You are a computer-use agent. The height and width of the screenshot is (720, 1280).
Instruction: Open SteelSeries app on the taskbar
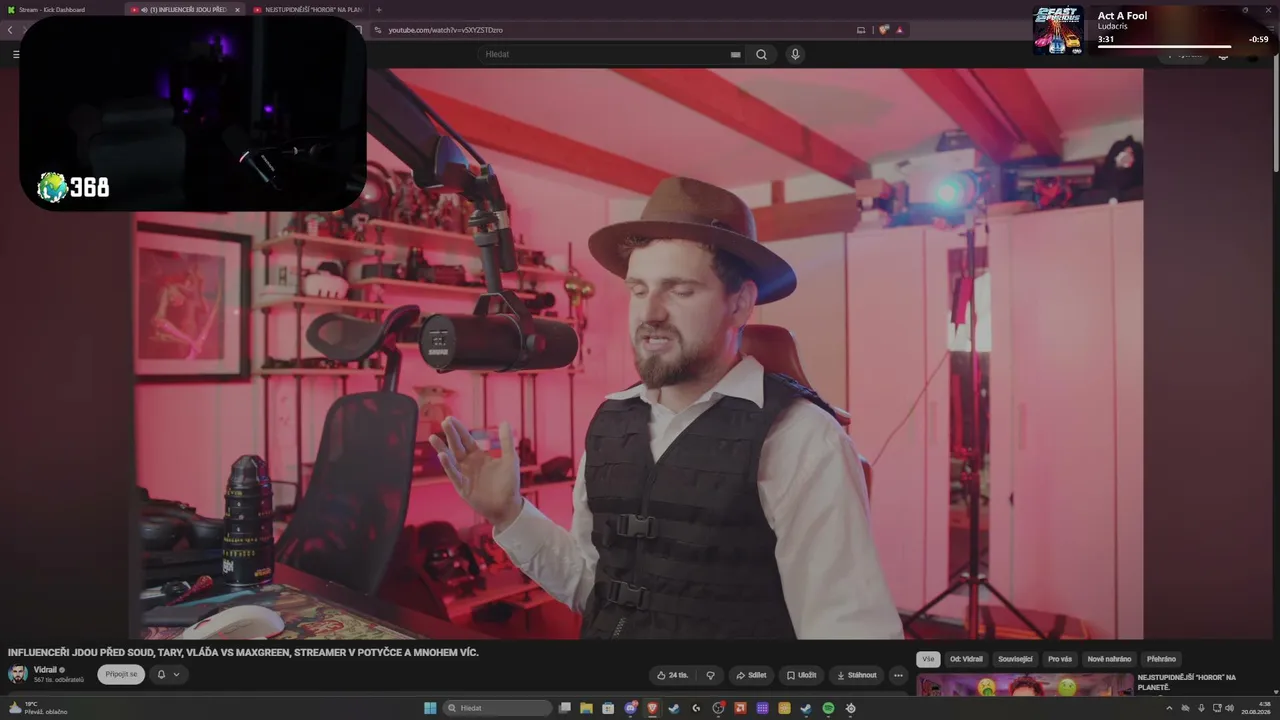pyautogui.click(x=850, y=708)
